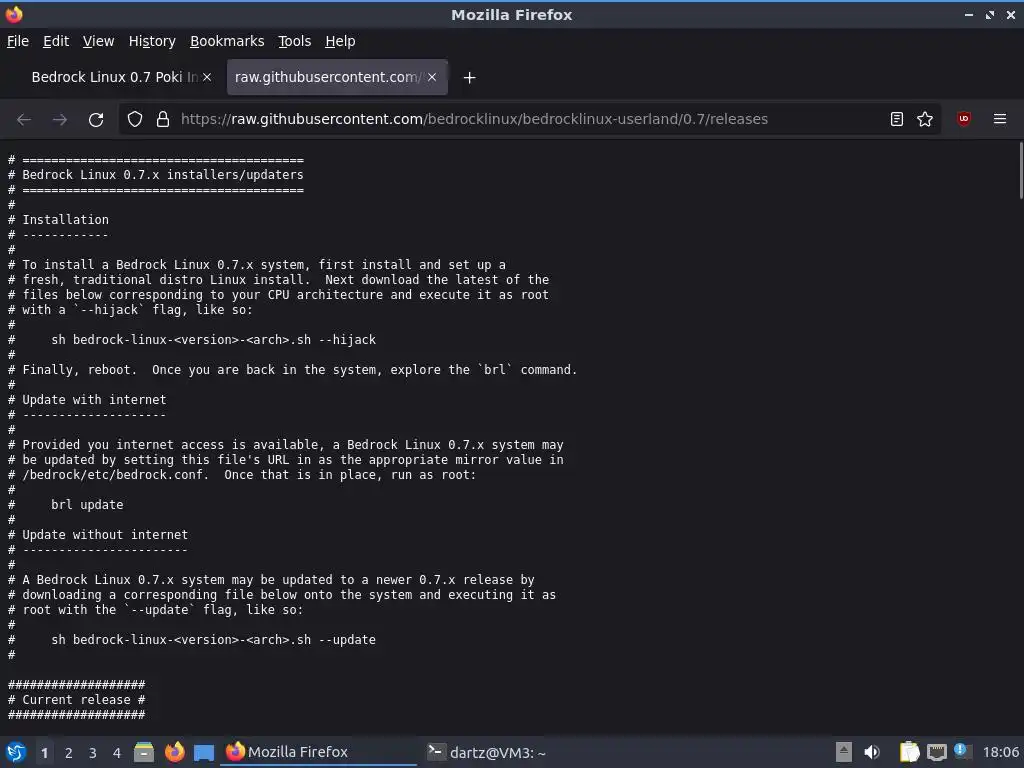The height and width of the screenshot is (768, 1024).
Task: Click 'Finally, reboot.' sentence line
Action: (x=293, y=370)
